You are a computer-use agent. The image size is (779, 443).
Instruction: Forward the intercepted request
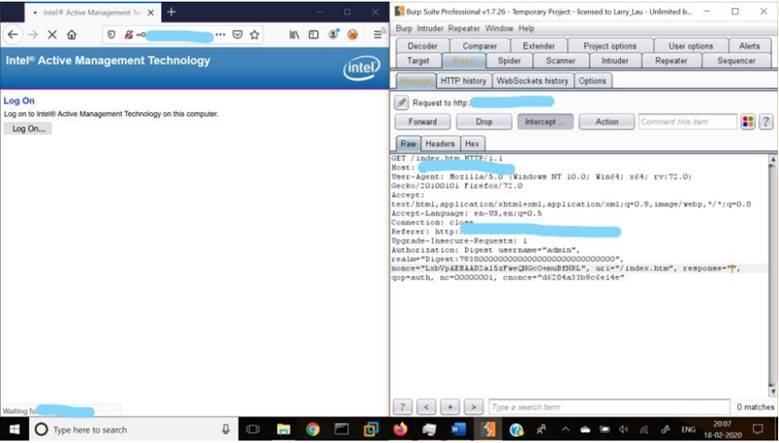422,122
